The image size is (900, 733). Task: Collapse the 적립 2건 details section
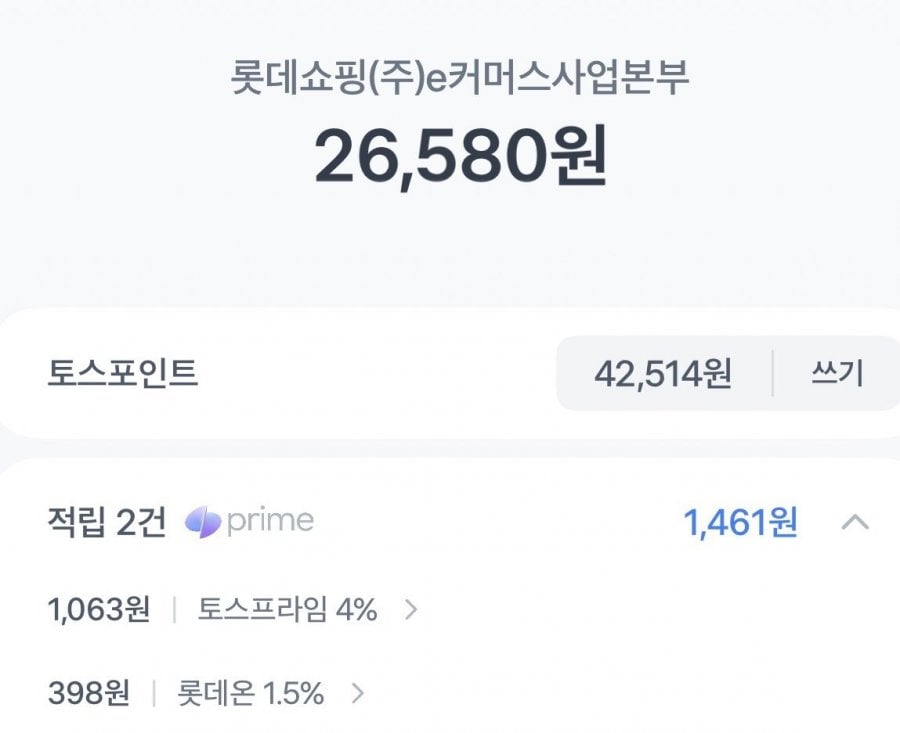pos(855,522)
